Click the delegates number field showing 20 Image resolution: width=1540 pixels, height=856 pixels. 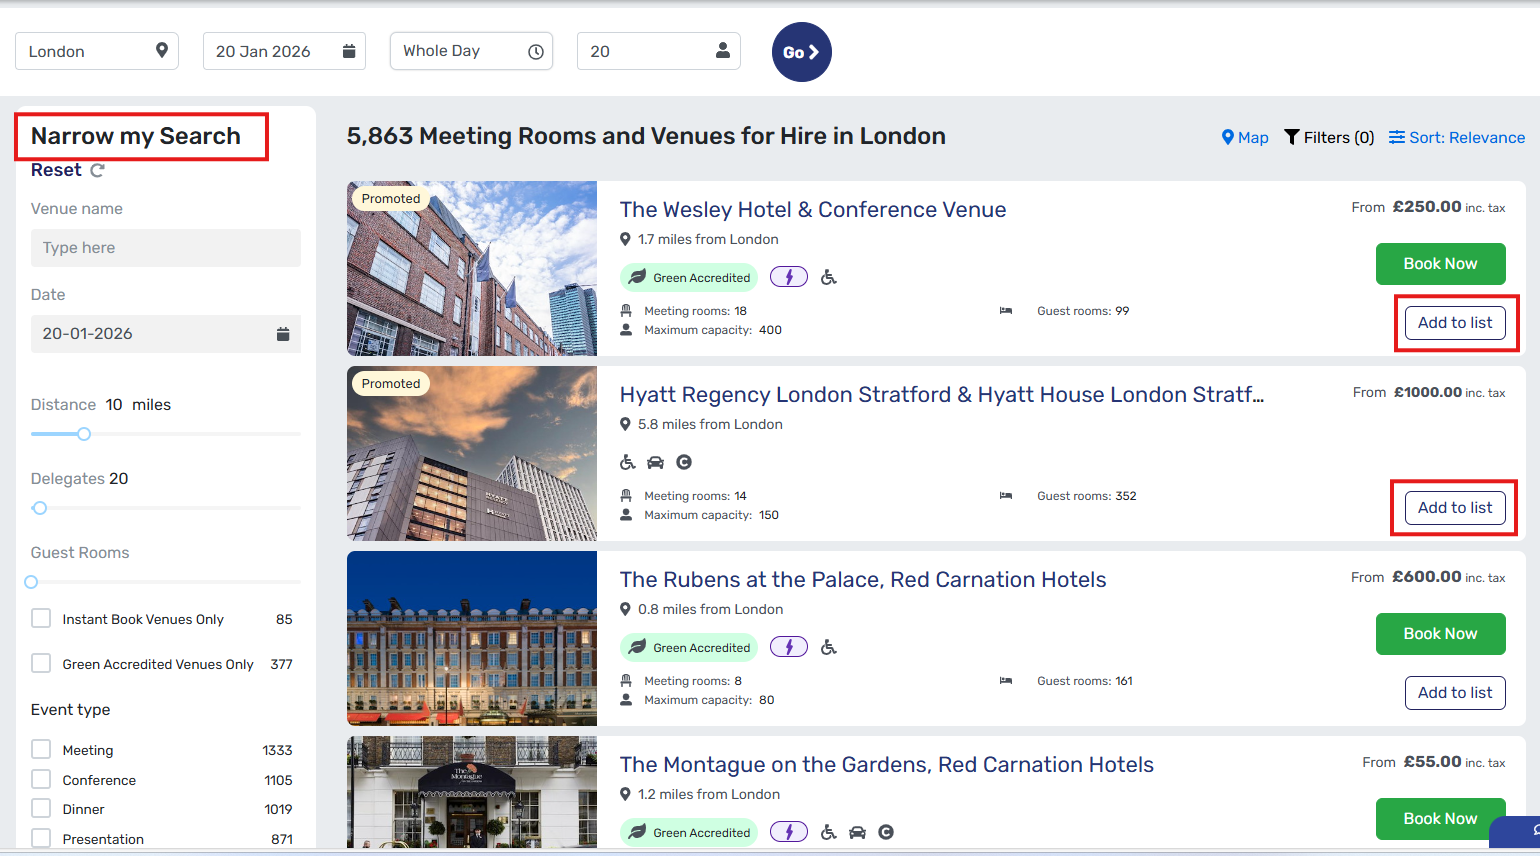coord(659,51)
